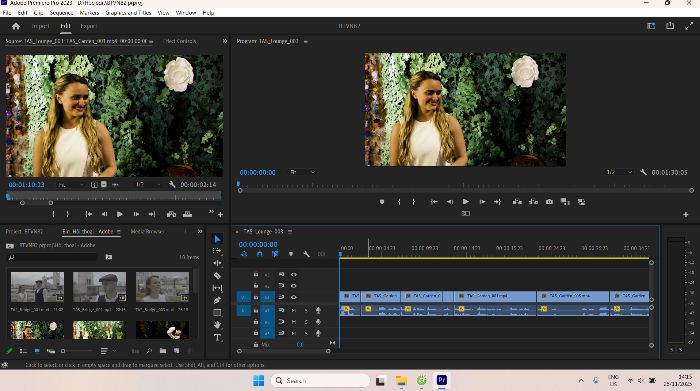The height and width of the screenshot is (391, 700).
Task: Select the Razor tool
Action: [217, 276]
